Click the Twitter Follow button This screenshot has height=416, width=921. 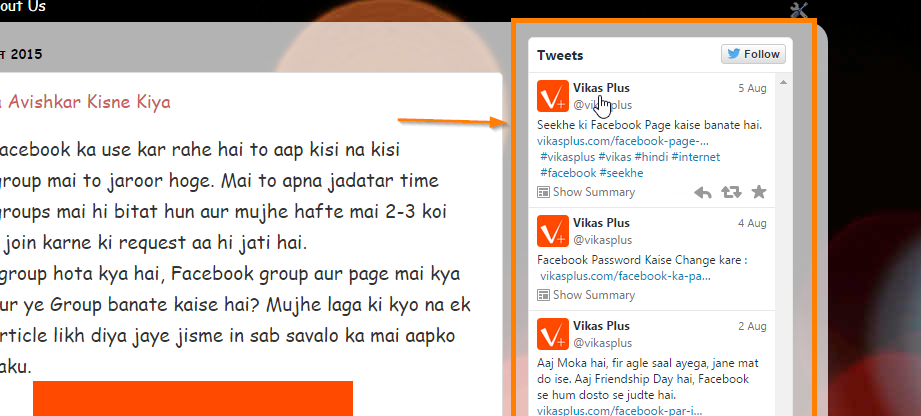coord(753,54)
